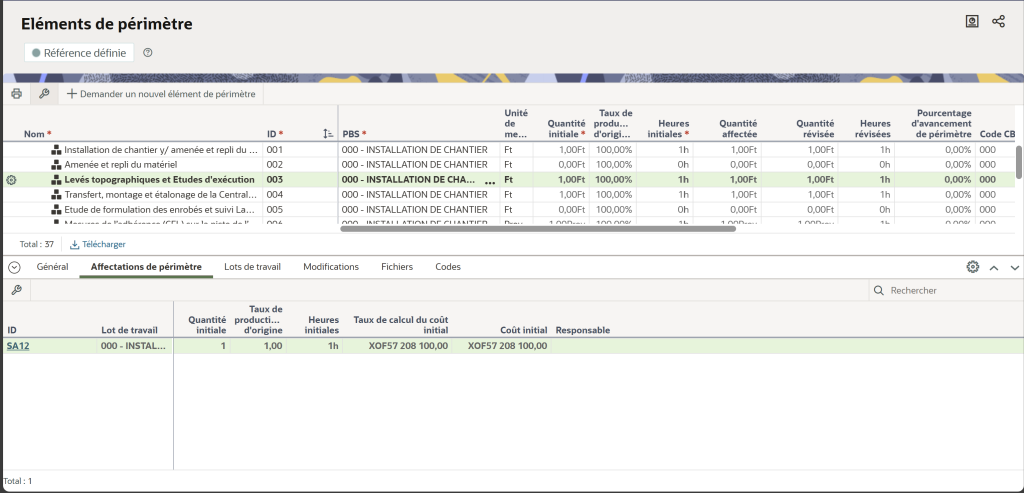Click the ID column sort icon
Viewport: 1024px width, 493px height.
(x=328, y=133)
